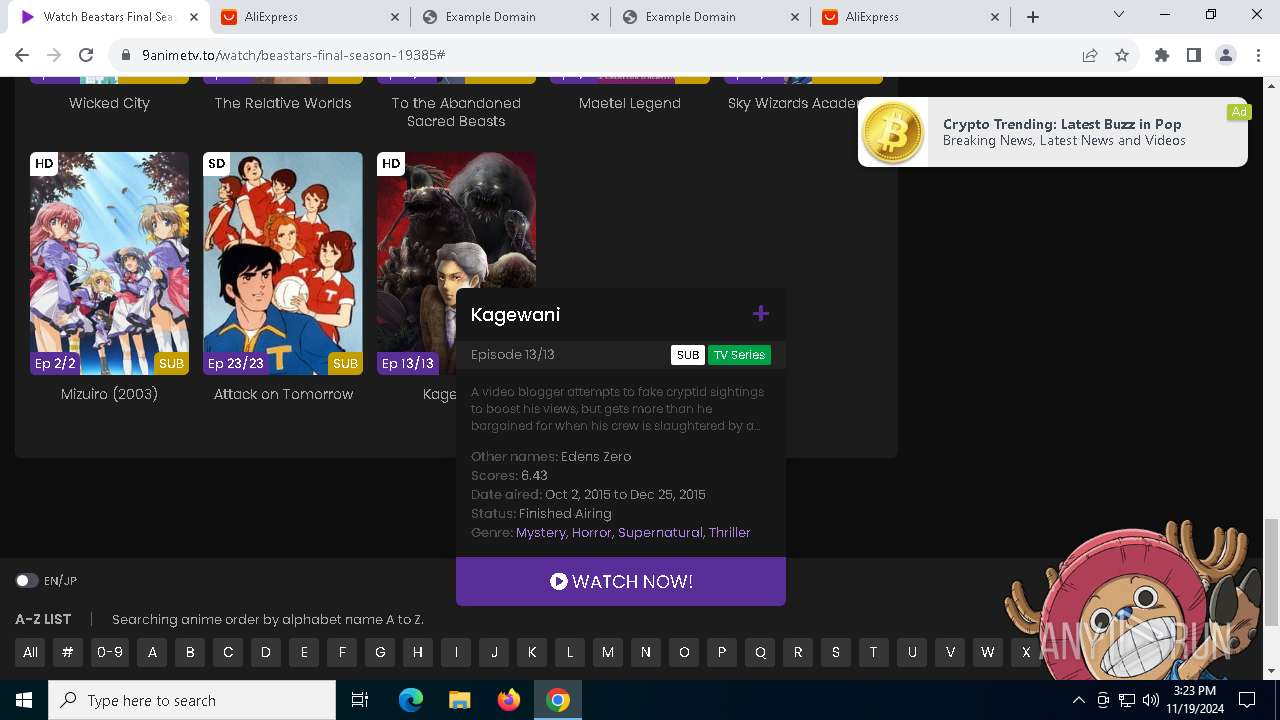This screenshot has width=1280, height=720.
Task: Open Windows Start menu
Action: pos(24,700)
